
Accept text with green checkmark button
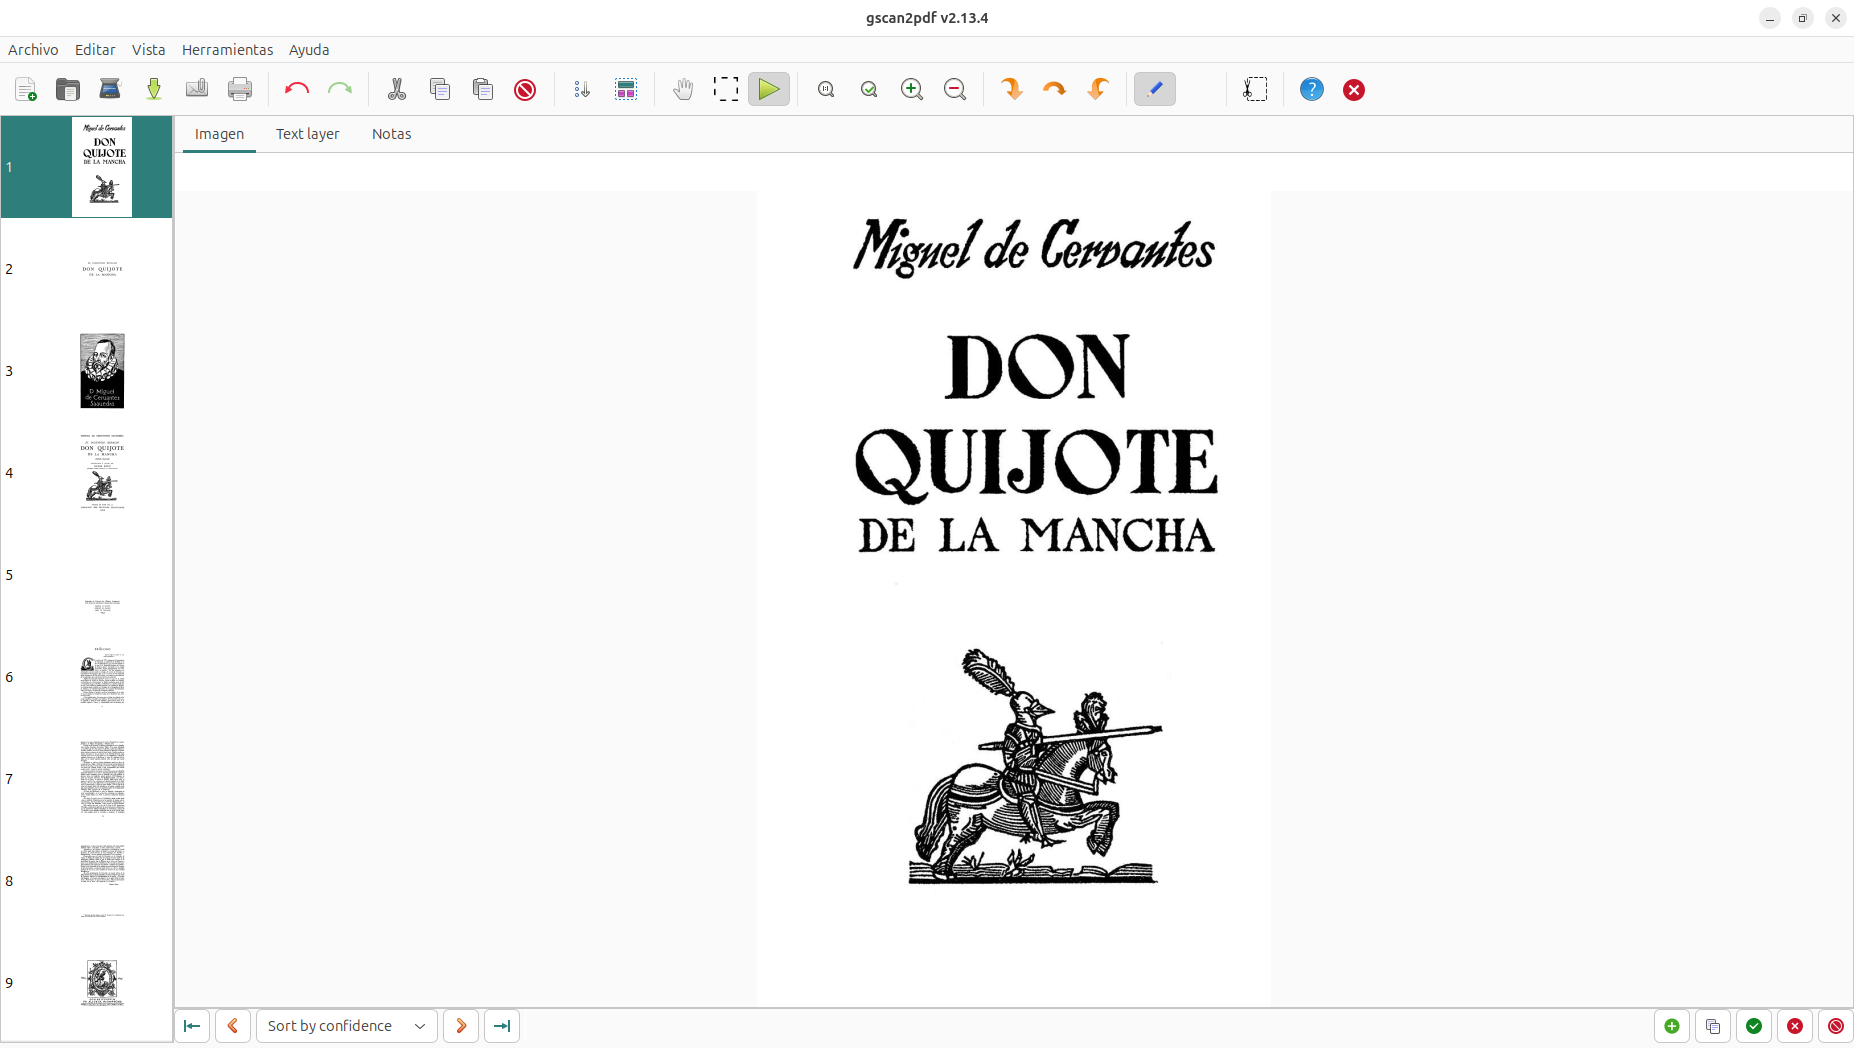[1754, 1026]
